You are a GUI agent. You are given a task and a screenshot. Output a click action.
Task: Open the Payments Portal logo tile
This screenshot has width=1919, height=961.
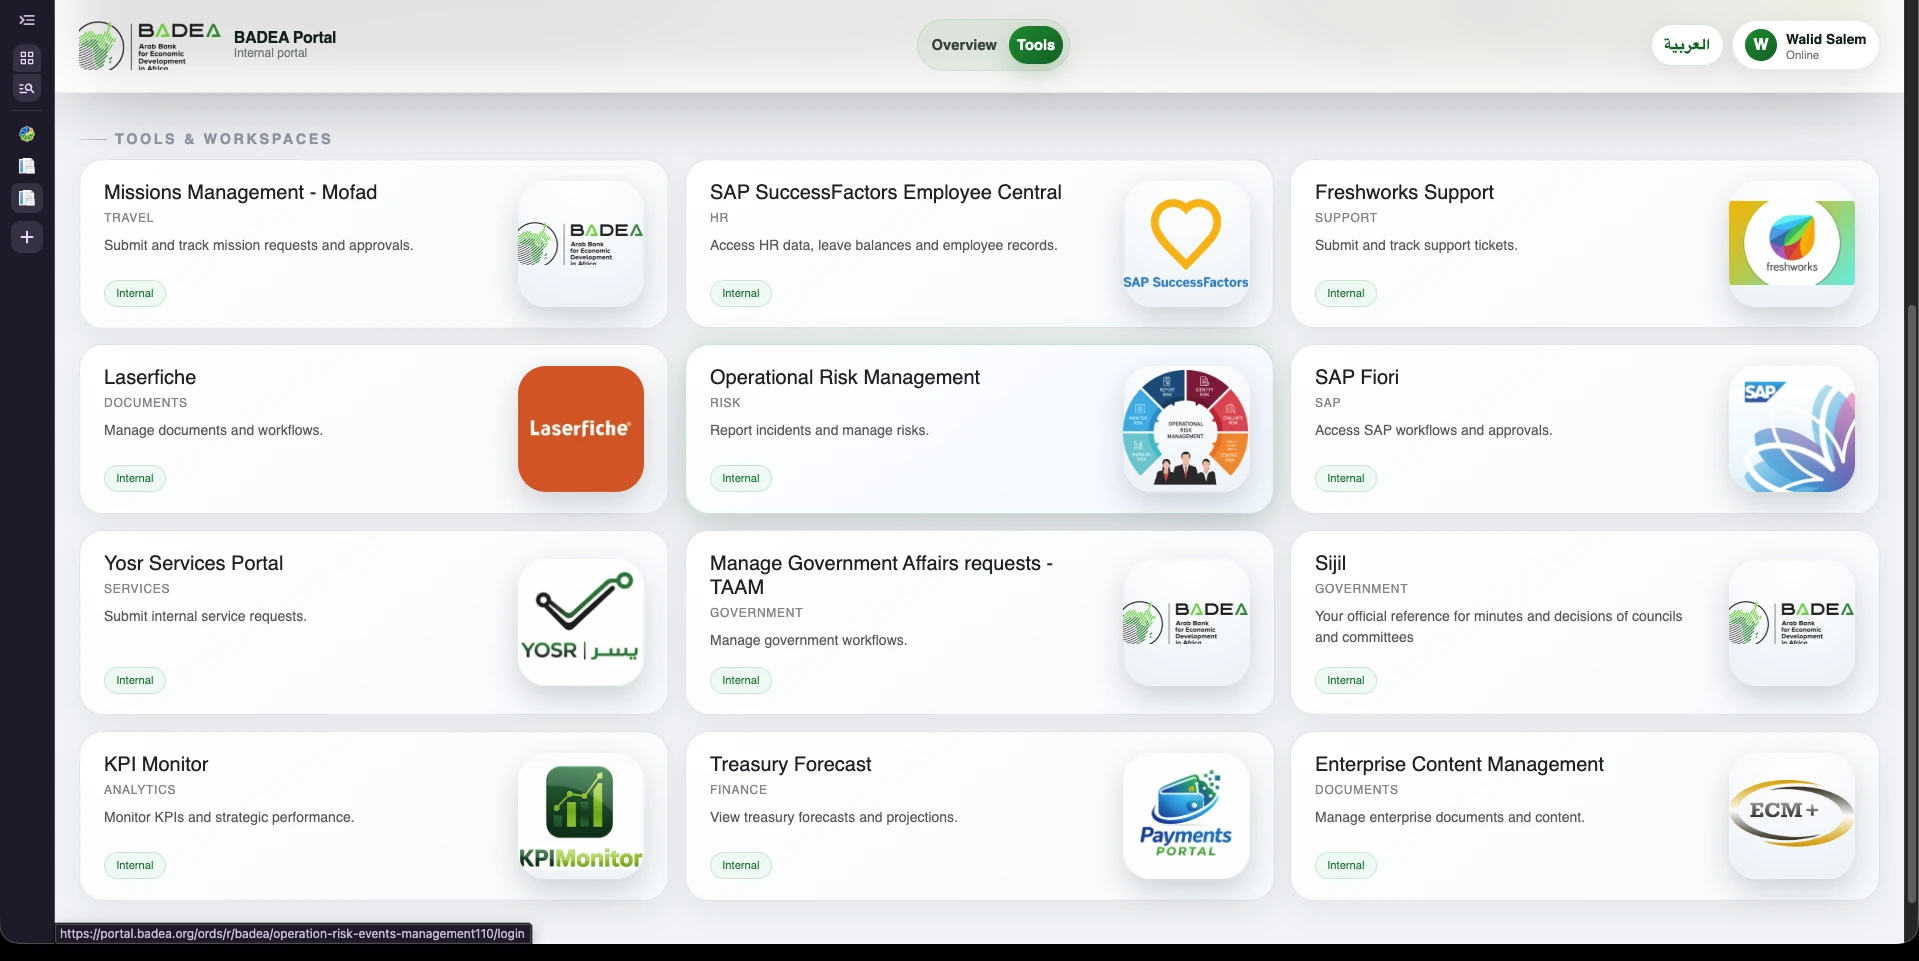click(x=1186, y=816)
